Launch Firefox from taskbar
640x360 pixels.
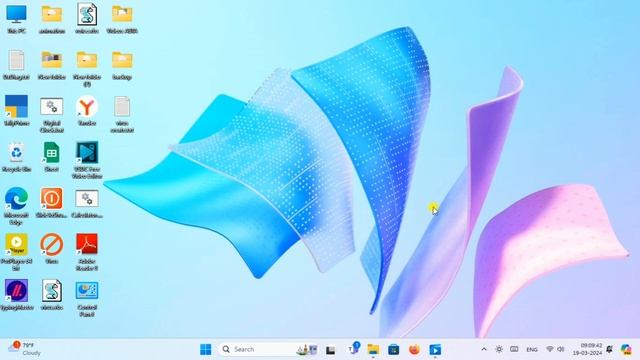tap(414, 349)
